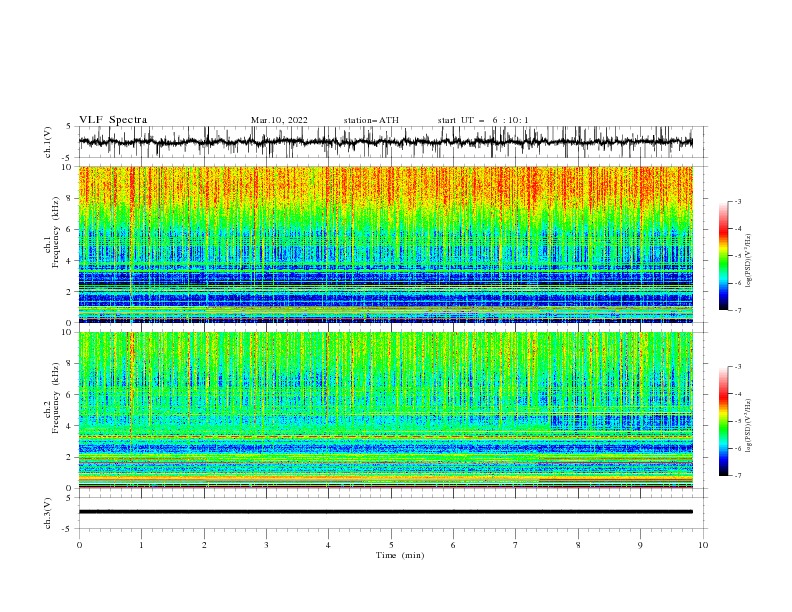This screenshot has width=792, height=612.
Task: Click the 'Time (min)' axis label
Action: coord(400,555)
